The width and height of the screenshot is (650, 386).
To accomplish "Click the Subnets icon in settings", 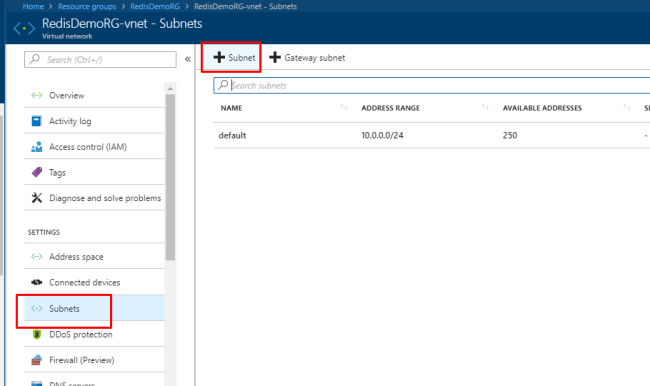I will [x=36, y=308].
